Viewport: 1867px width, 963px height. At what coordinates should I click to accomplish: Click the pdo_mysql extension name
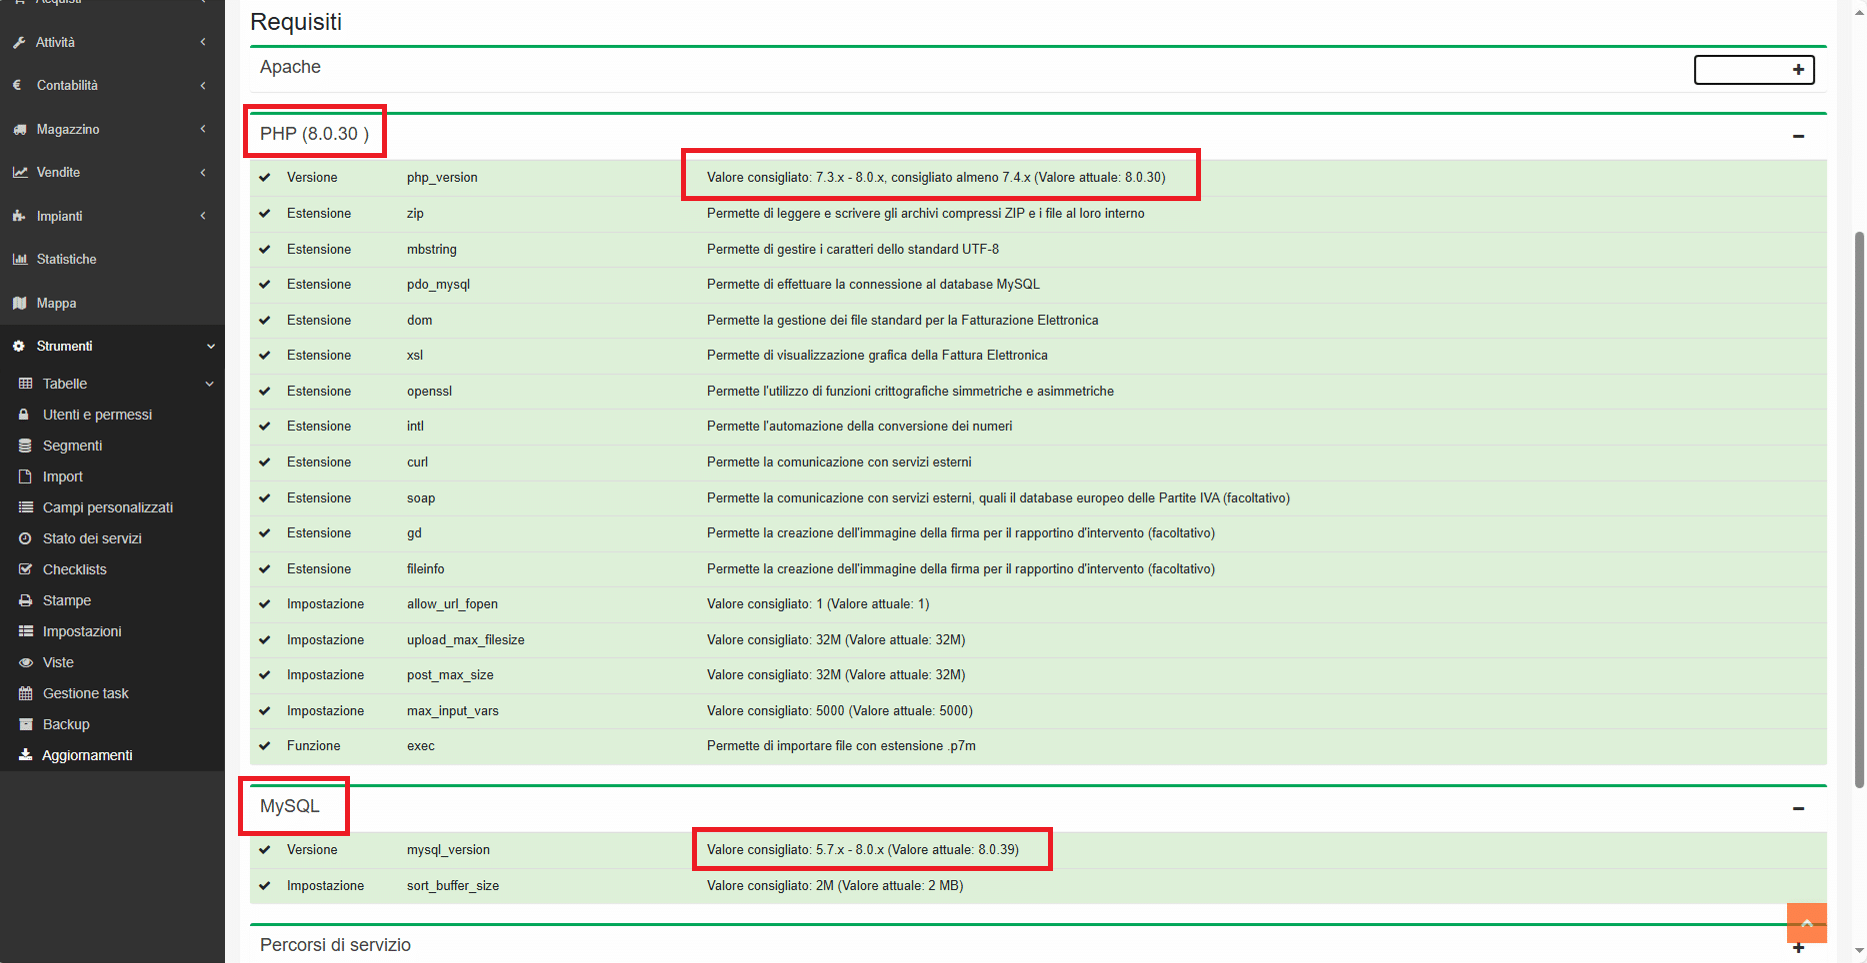(438, 285)
